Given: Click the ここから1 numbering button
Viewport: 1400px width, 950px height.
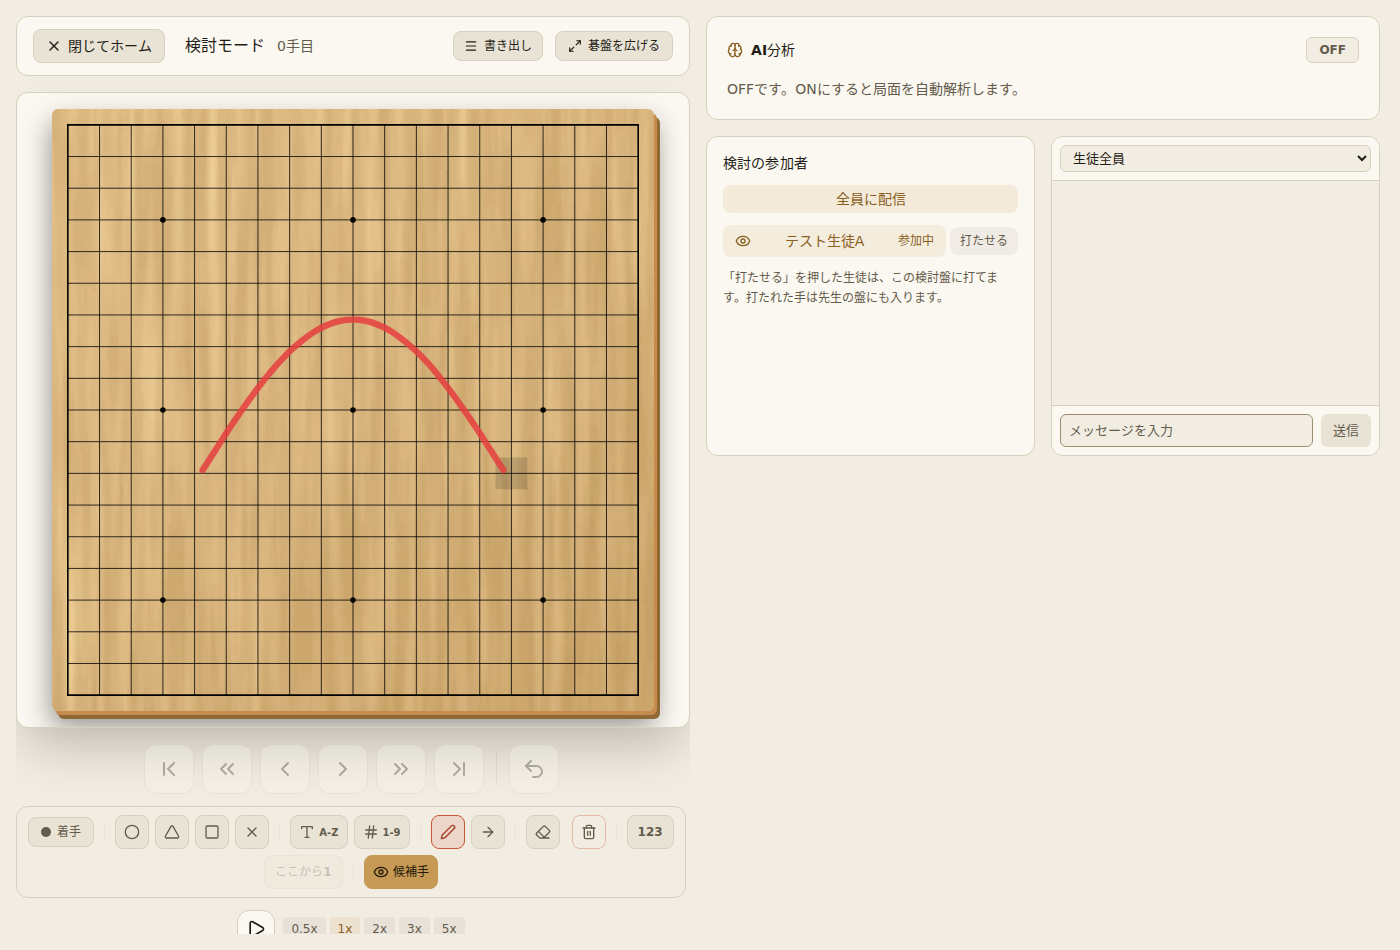Looking at the screenshot, I should [x=303, y=872].
